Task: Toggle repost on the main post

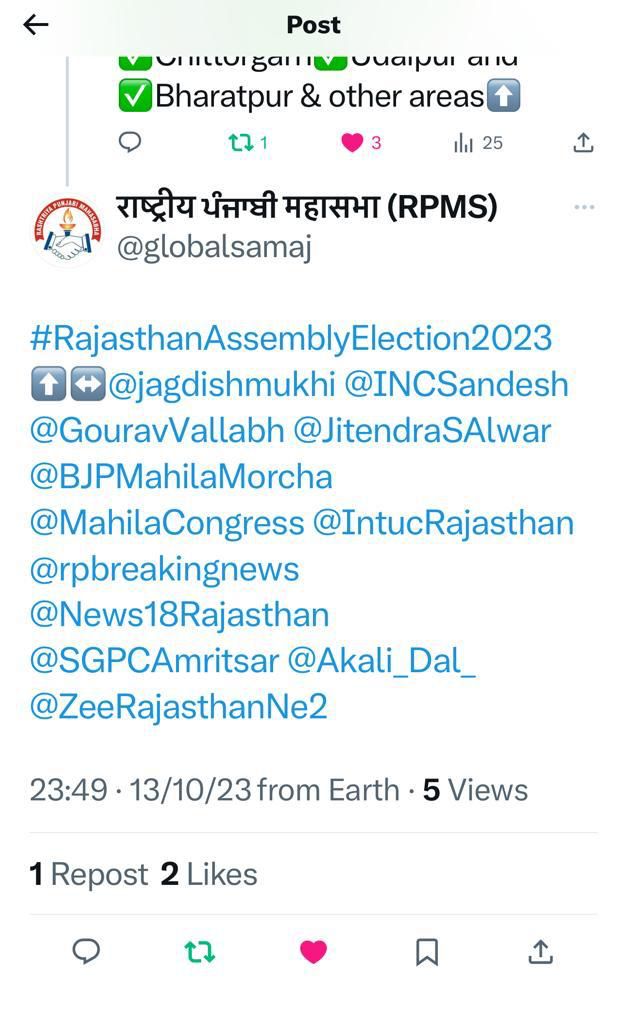Action: pyautogui.click(x=200, y=952)
